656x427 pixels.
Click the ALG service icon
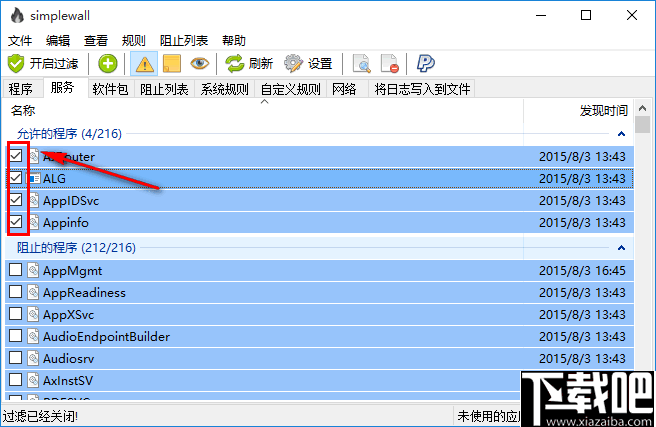(33, 179)
